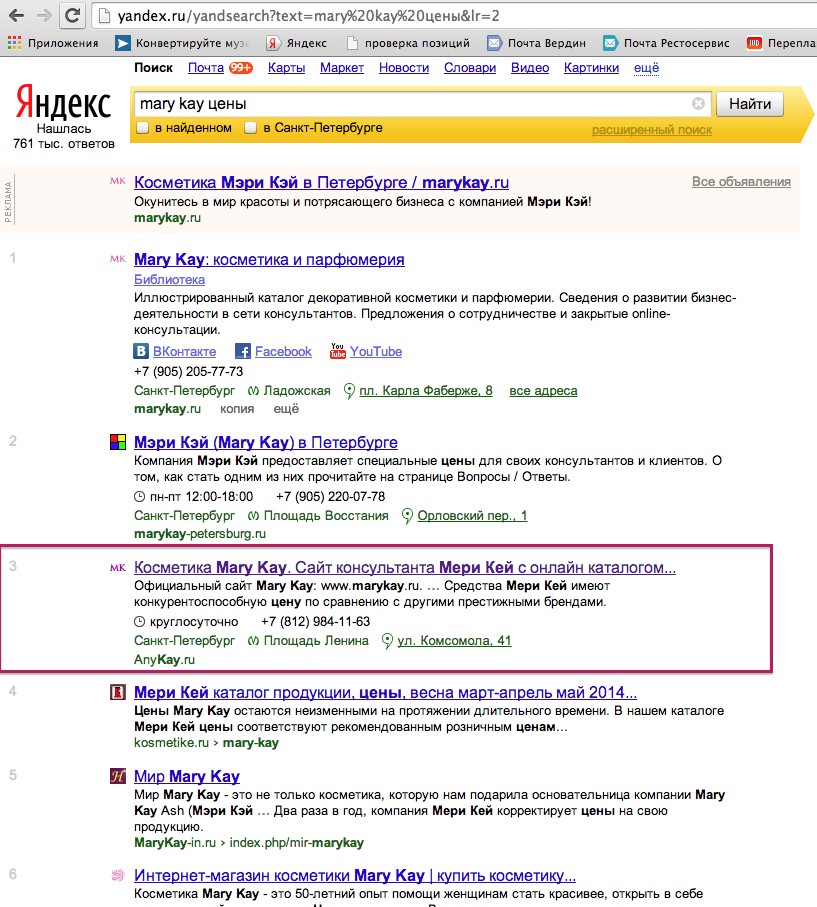Open 'Мэри Кэй (Mary Kay) в Петербурге' result
The height and width of the screenshot is (907, 817).
pyautogui.click(x=266, y=443)
